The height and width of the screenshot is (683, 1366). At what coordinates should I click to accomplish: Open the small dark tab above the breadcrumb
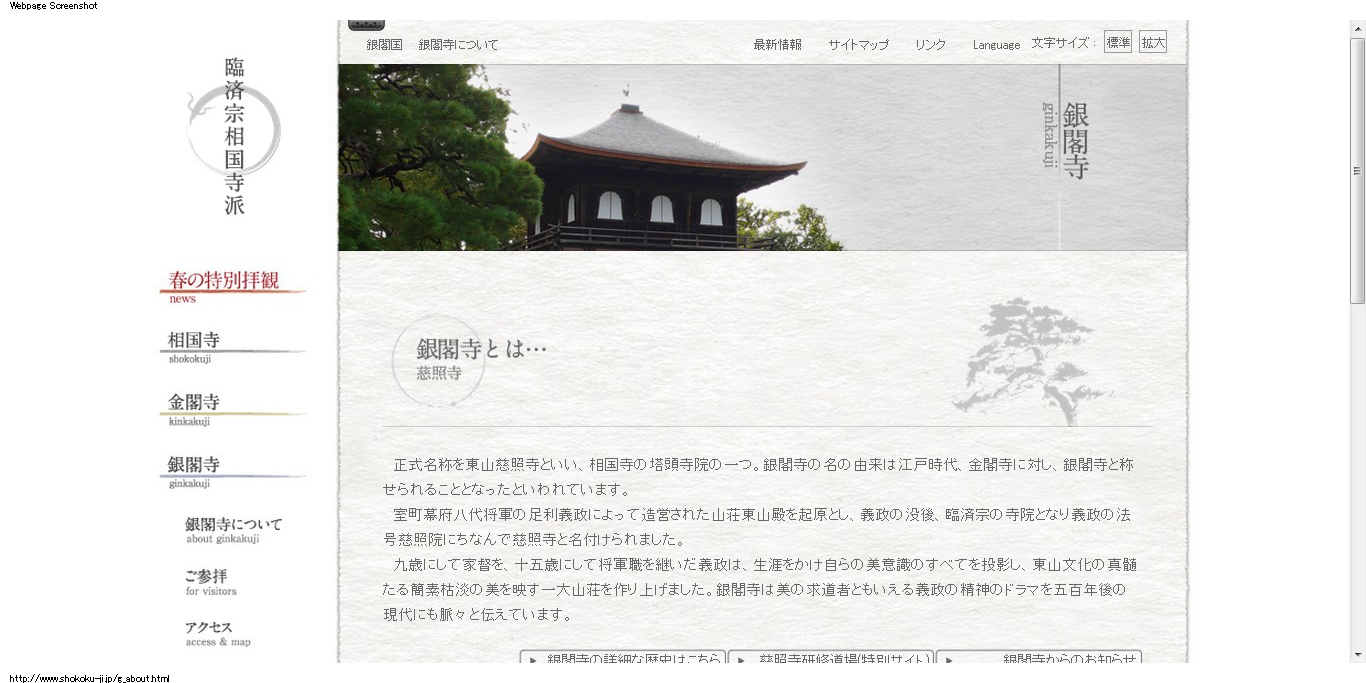(366, 25)
